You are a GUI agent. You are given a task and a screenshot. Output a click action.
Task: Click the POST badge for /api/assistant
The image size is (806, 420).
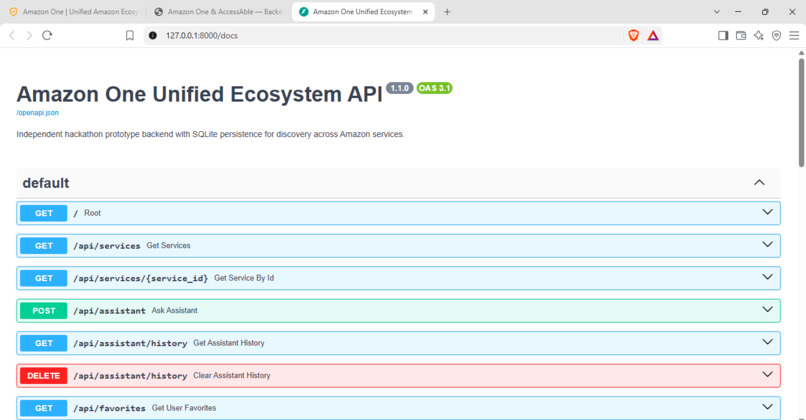coord(44,311)
